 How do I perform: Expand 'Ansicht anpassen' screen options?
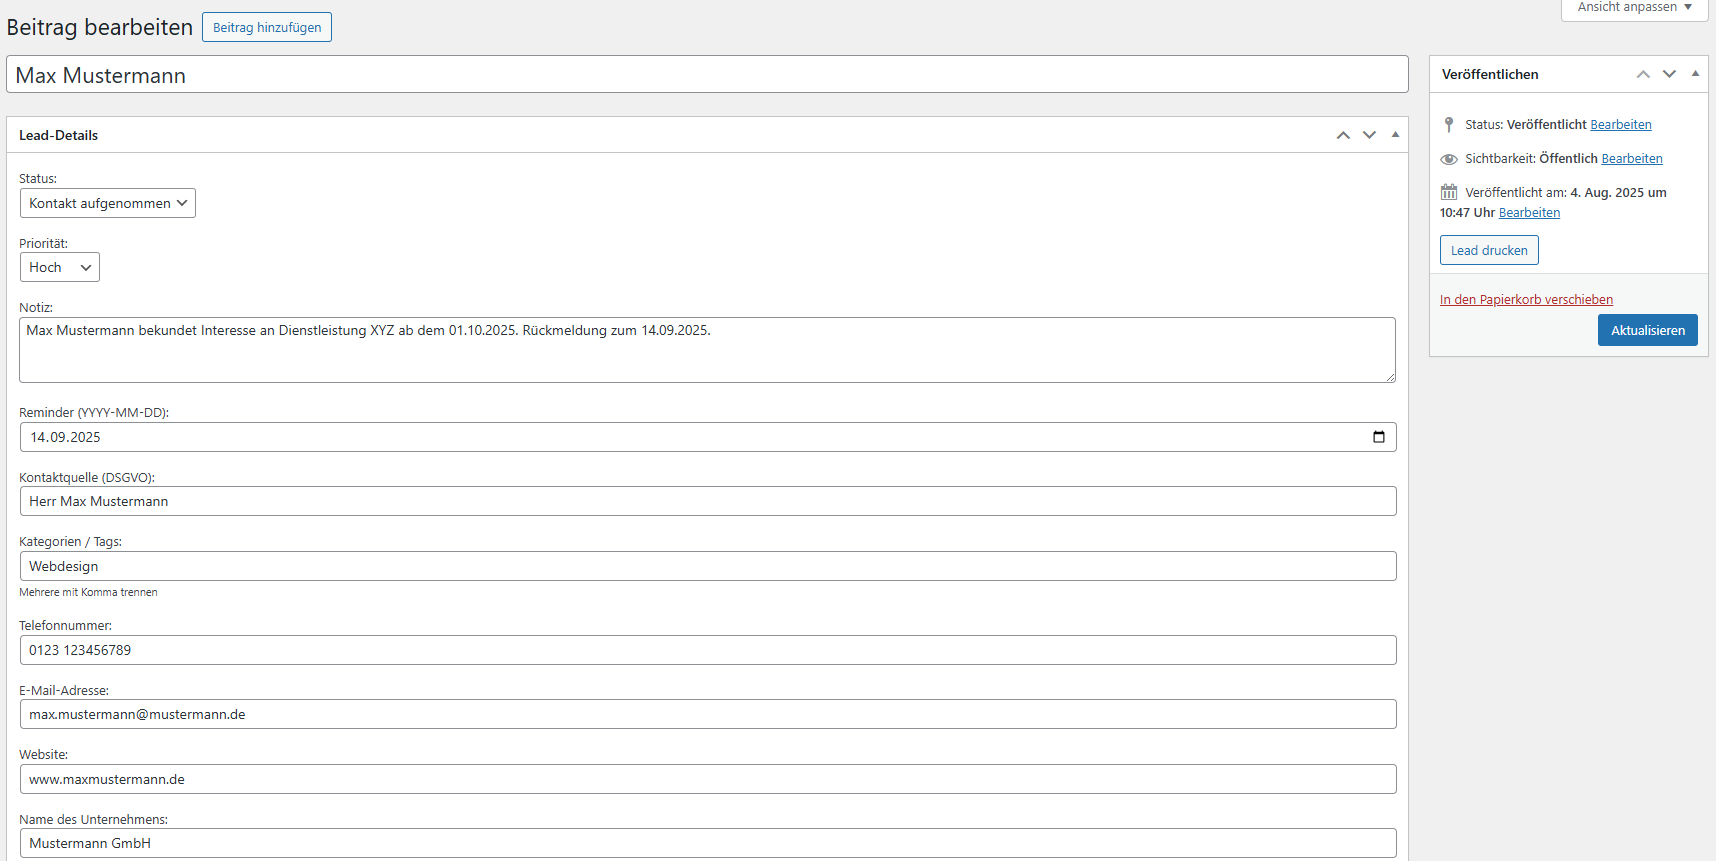(1635, 8)
